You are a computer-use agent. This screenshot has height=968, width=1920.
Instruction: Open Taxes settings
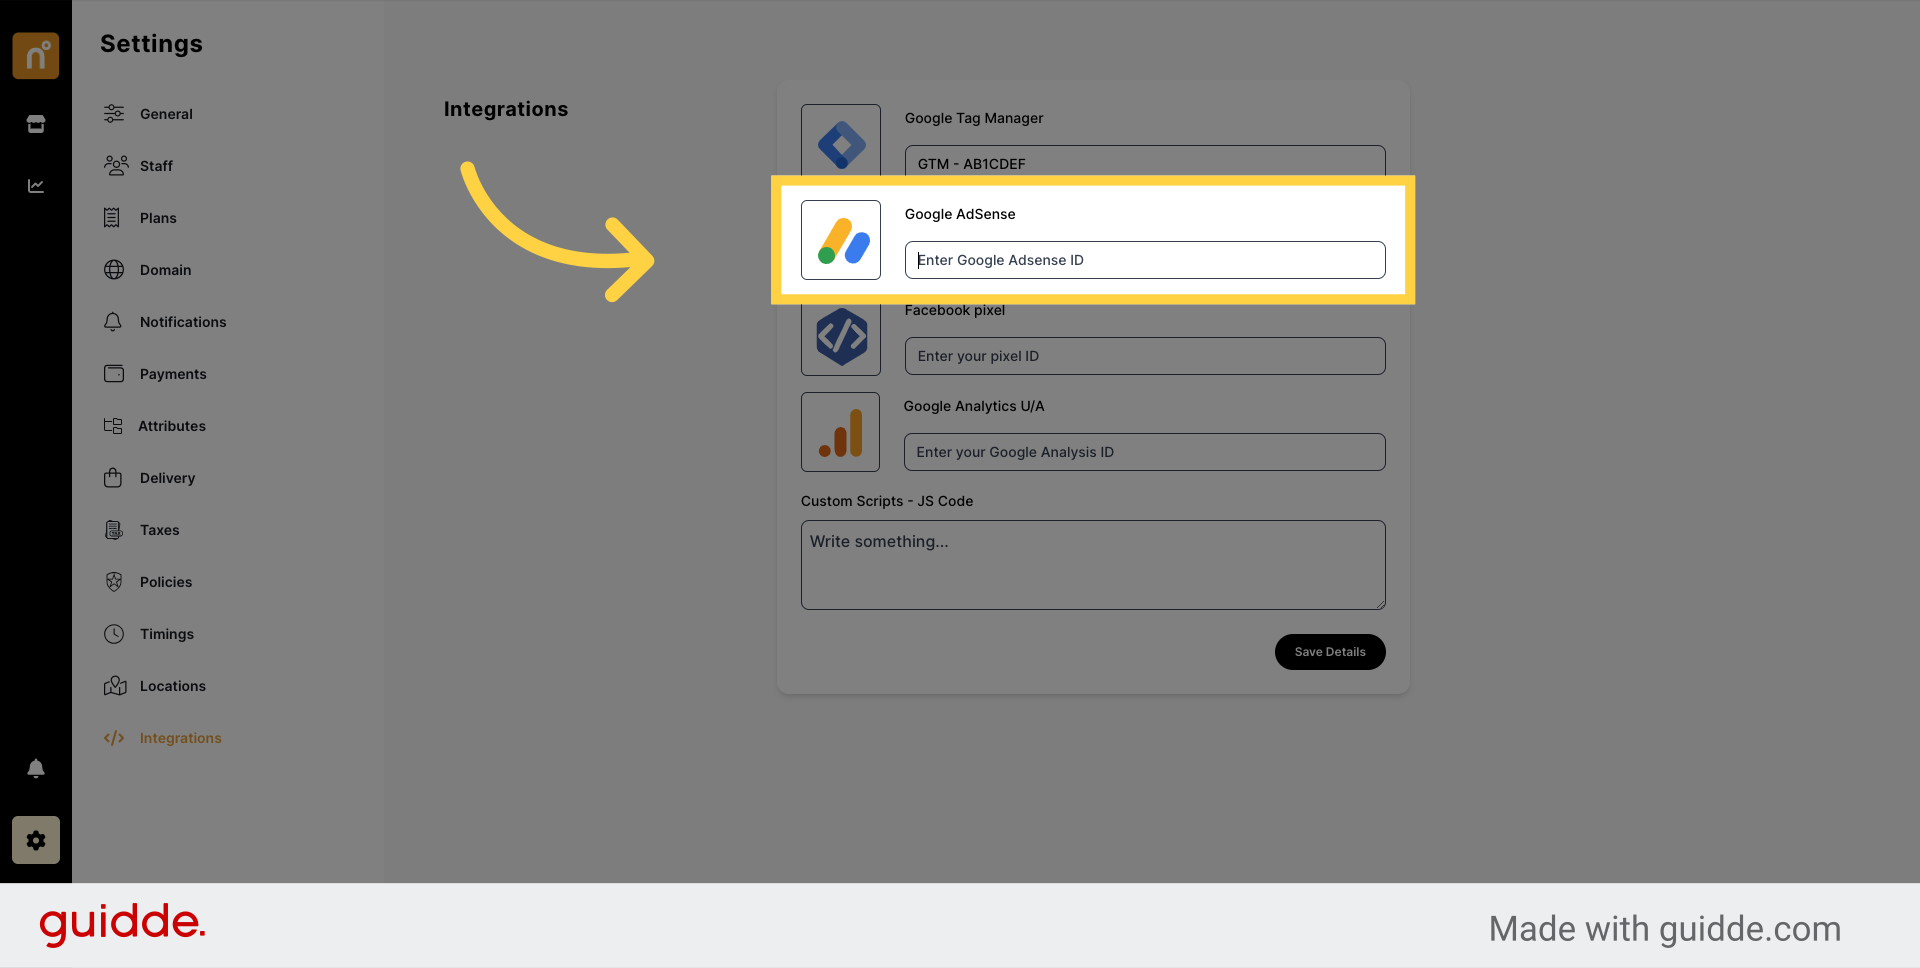[x=160, y=530]
